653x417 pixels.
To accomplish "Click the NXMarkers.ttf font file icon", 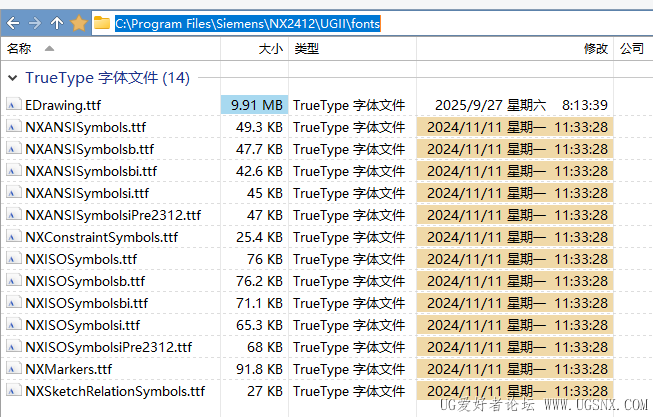I will click(13, 369).
